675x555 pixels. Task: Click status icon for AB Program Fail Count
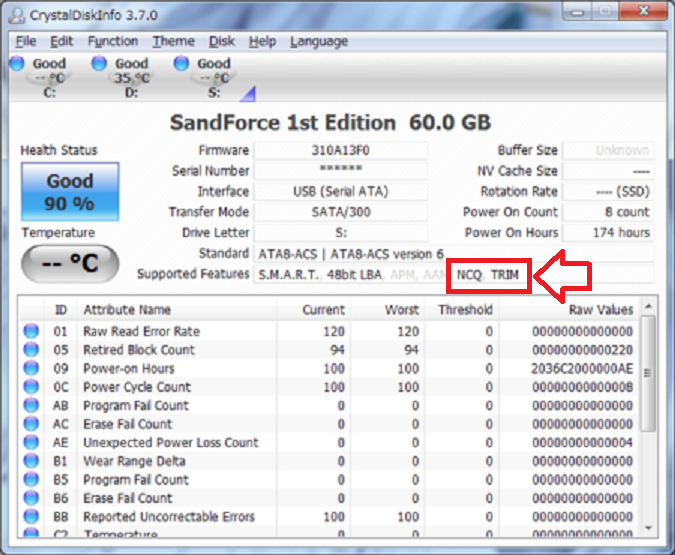click(x=31, y=405)
